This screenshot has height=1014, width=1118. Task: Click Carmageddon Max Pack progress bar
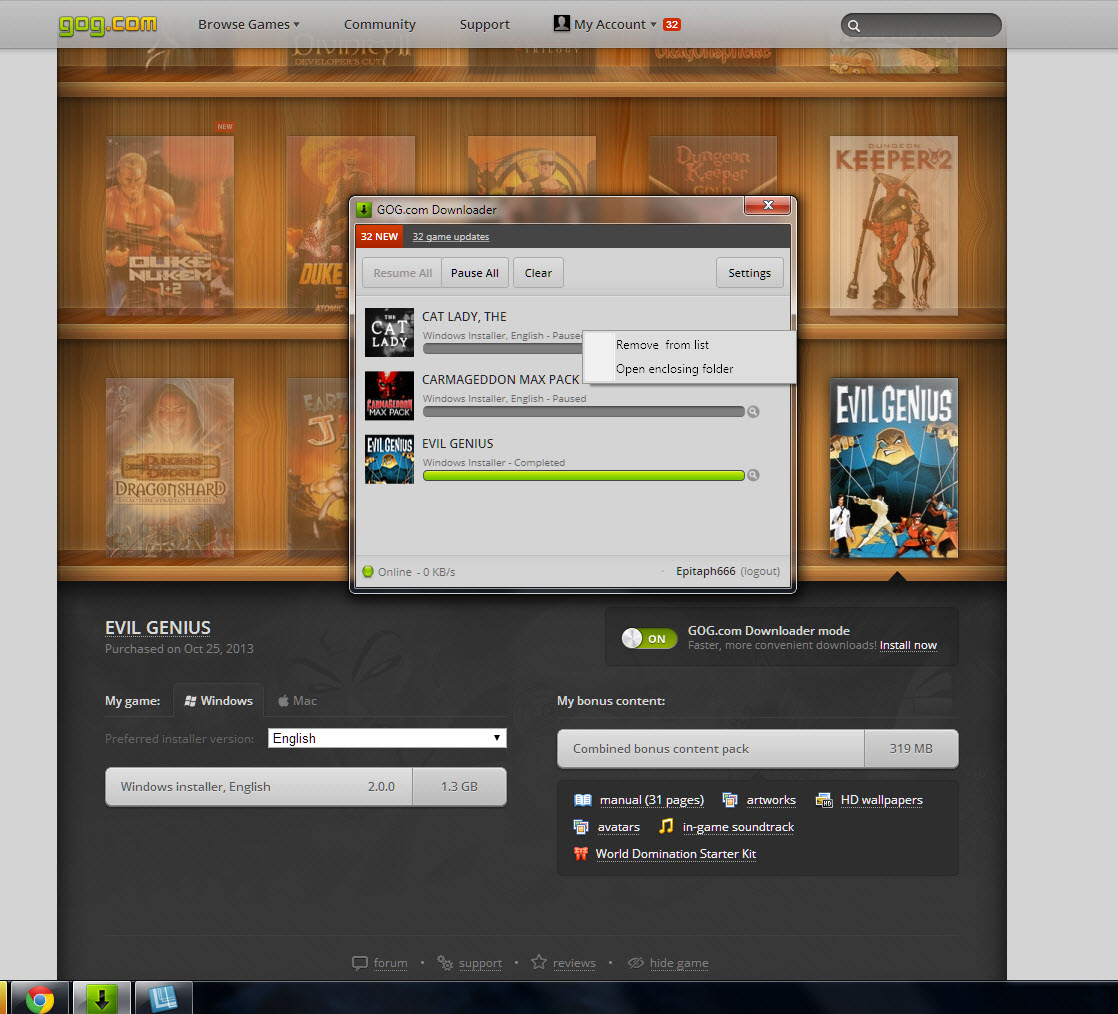coord(583,411)
